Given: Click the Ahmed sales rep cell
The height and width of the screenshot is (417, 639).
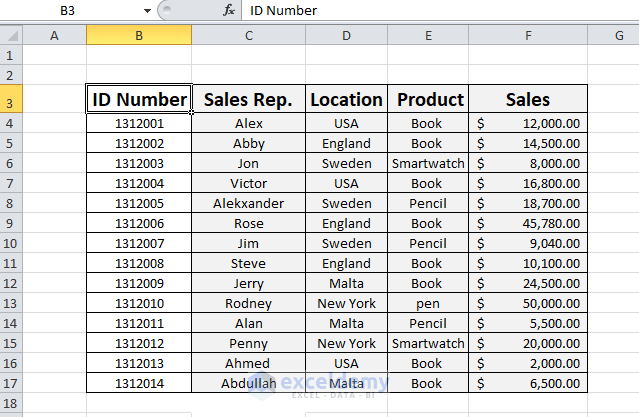Looking at the screenshot, I should [x=249, y=363].
